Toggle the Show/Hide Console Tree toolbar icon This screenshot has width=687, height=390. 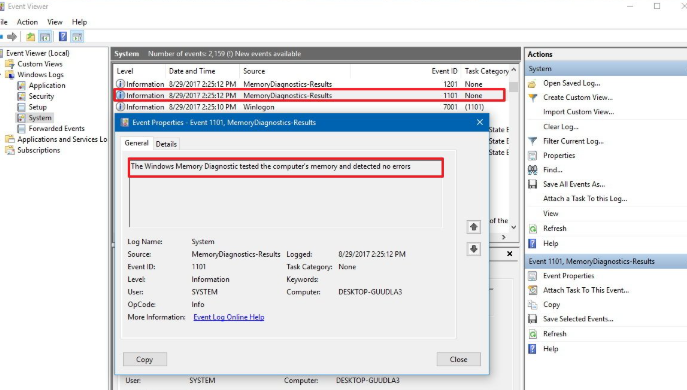pos(45,37)
